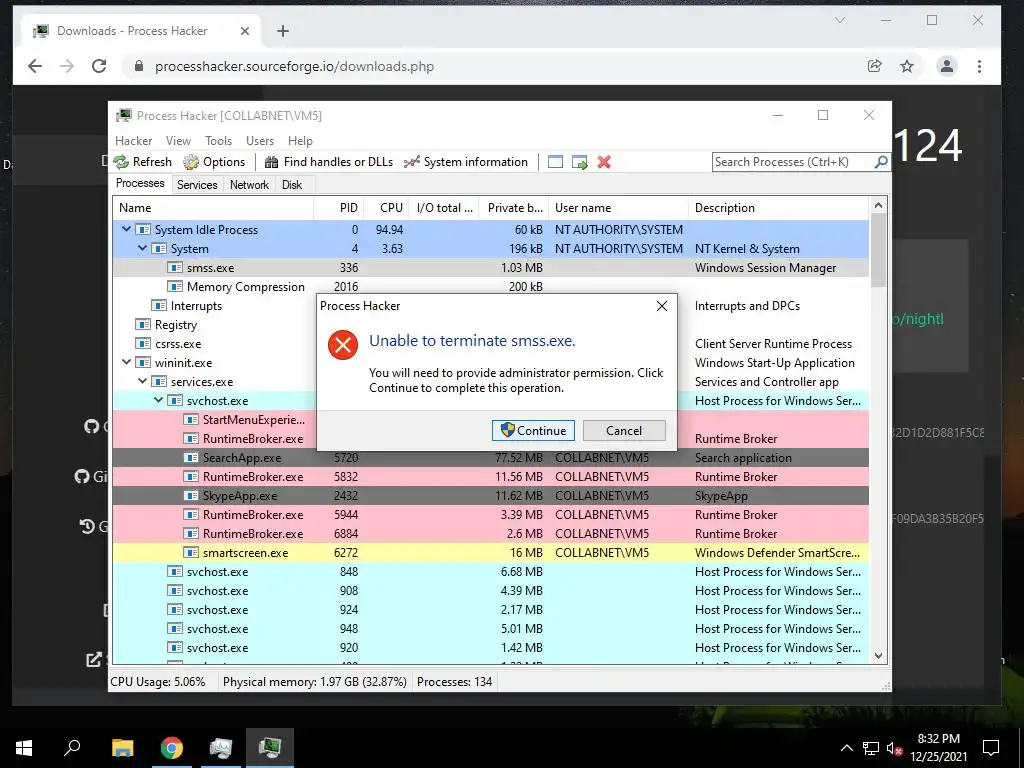Select the svchost.exe row with PID 848
Viewport: 1024px width, 768px height.
pyautogui.click(x=491, y=571)
